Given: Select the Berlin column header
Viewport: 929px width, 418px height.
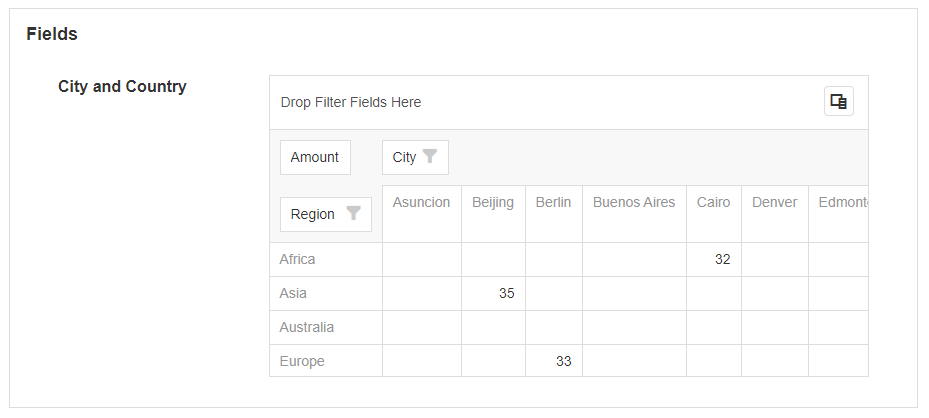Looking at the screenshot, I should pyautogui.click(x=553, y=202).
